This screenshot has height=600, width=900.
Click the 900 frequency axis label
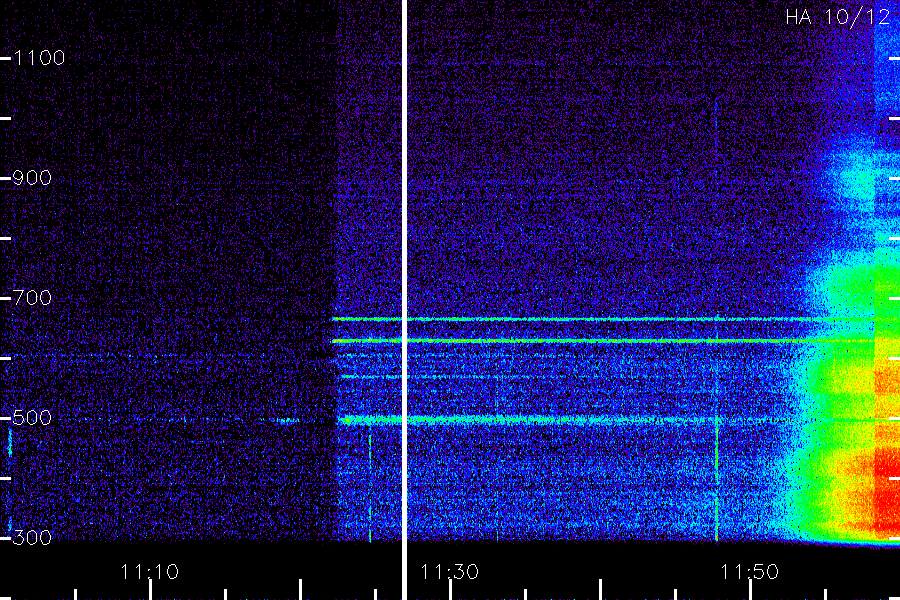pos(32,178)
